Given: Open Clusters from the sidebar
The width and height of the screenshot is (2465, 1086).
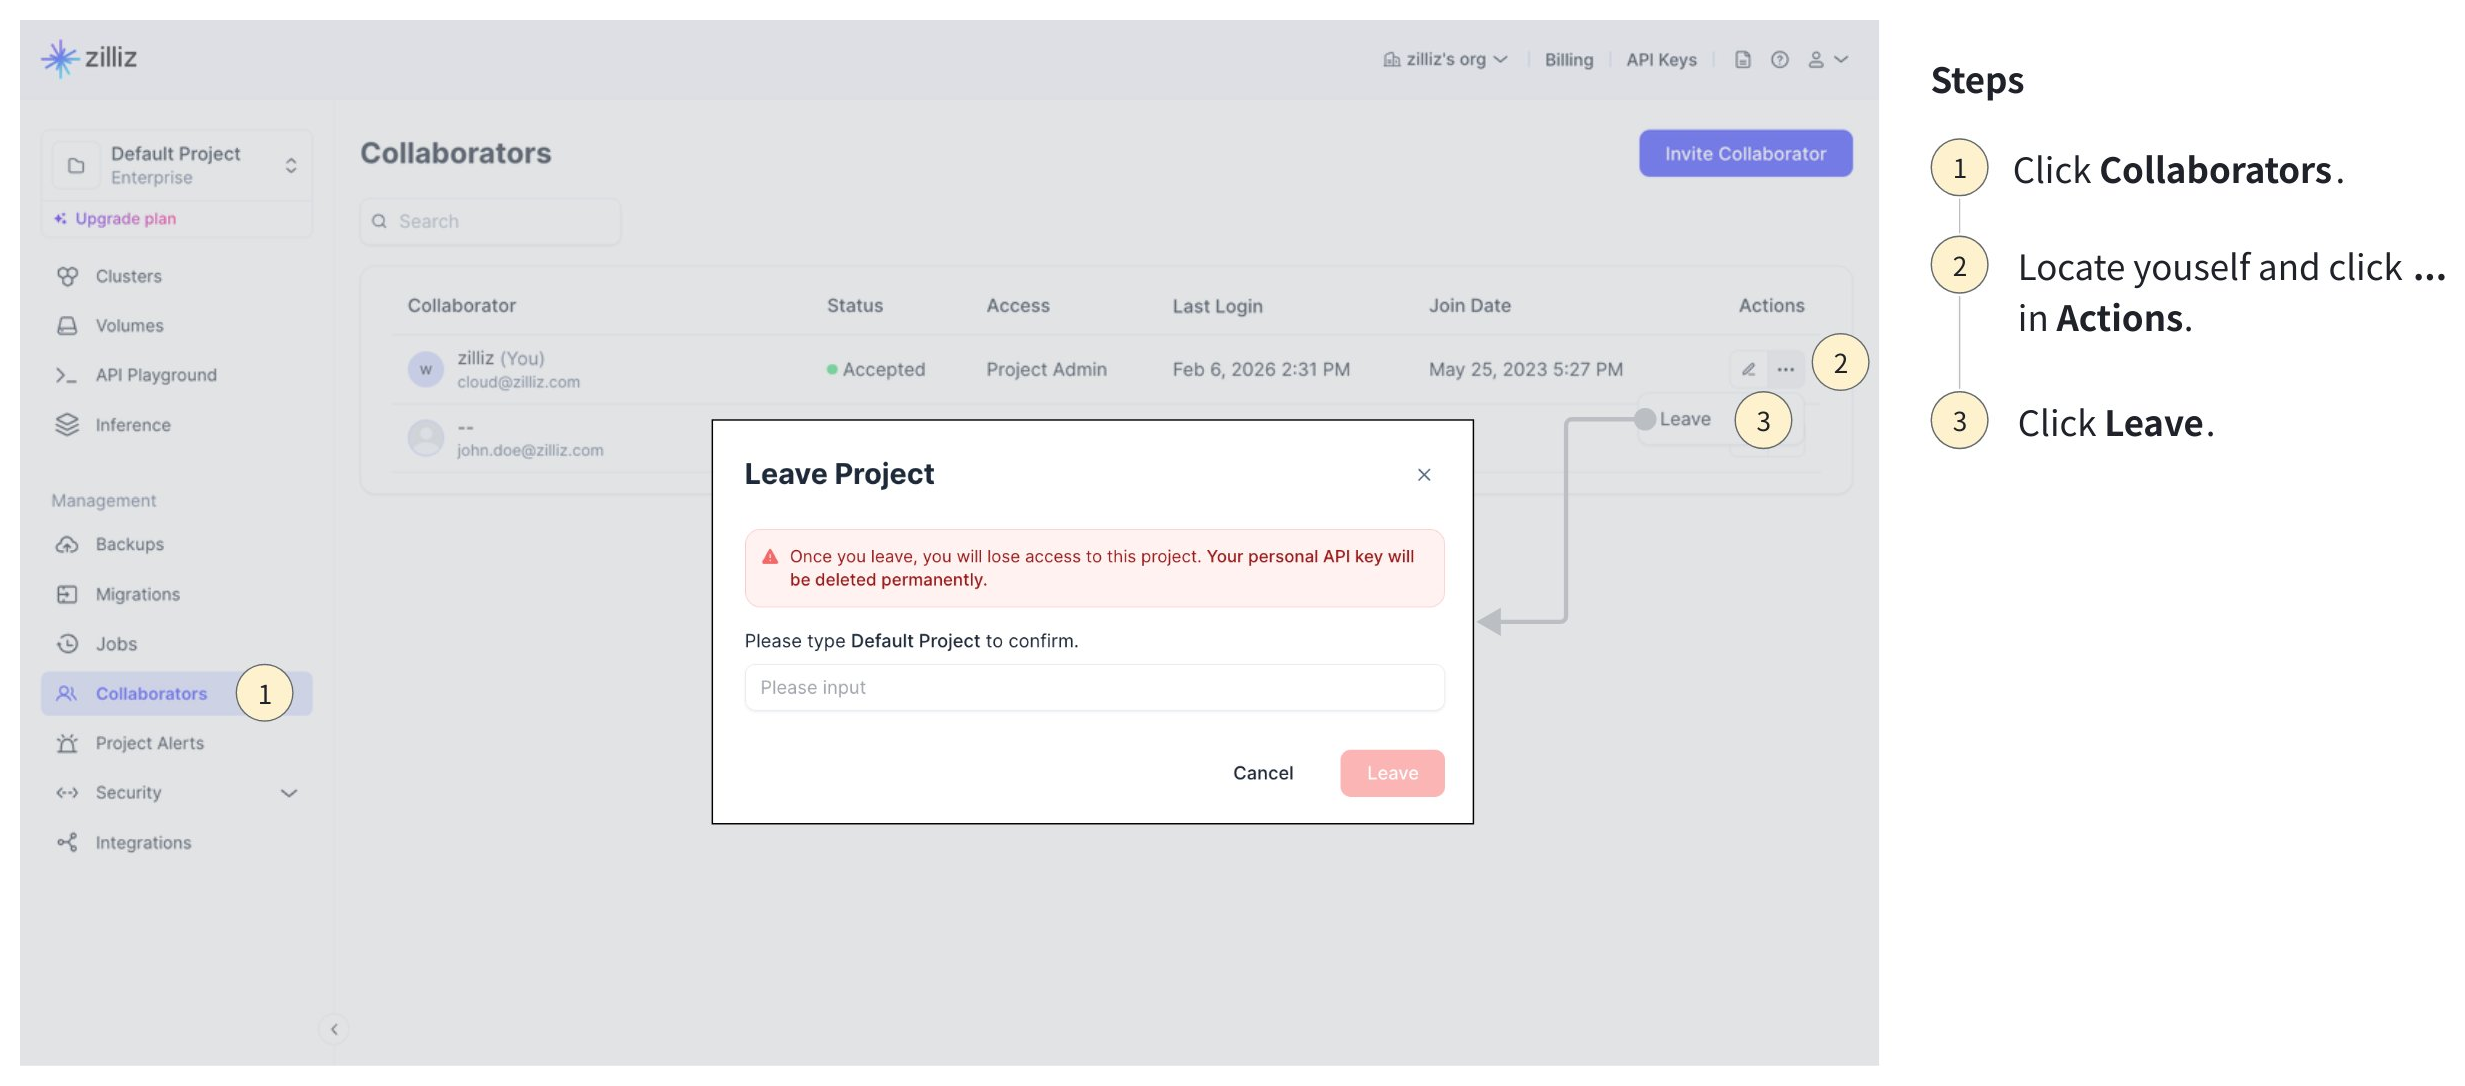Looking at the screenshot, I should 128,276.
